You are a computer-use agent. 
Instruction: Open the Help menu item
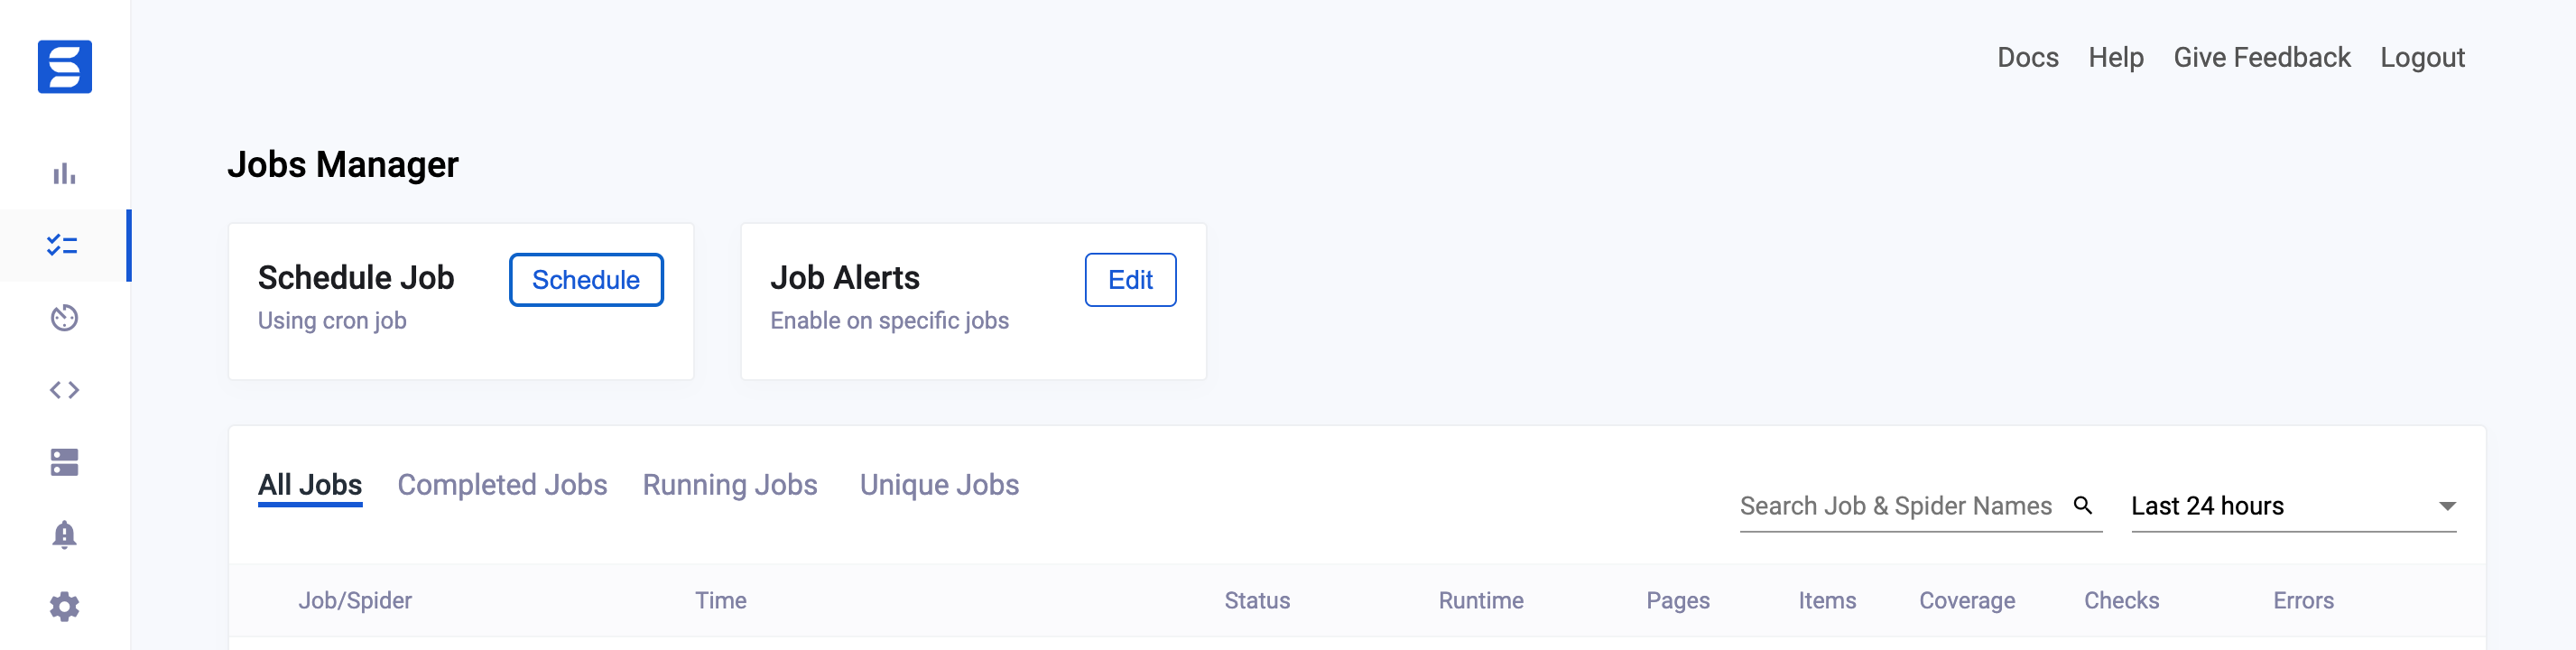(2115, 57)
